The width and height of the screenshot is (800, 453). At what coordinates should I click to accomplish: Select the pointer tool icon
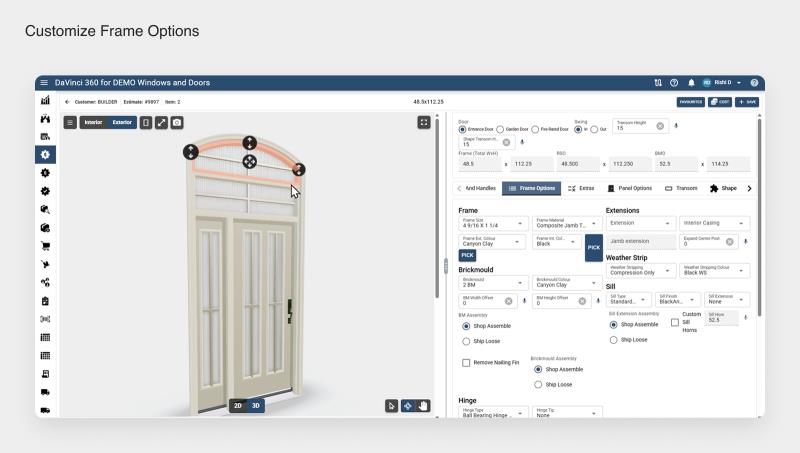391,406
